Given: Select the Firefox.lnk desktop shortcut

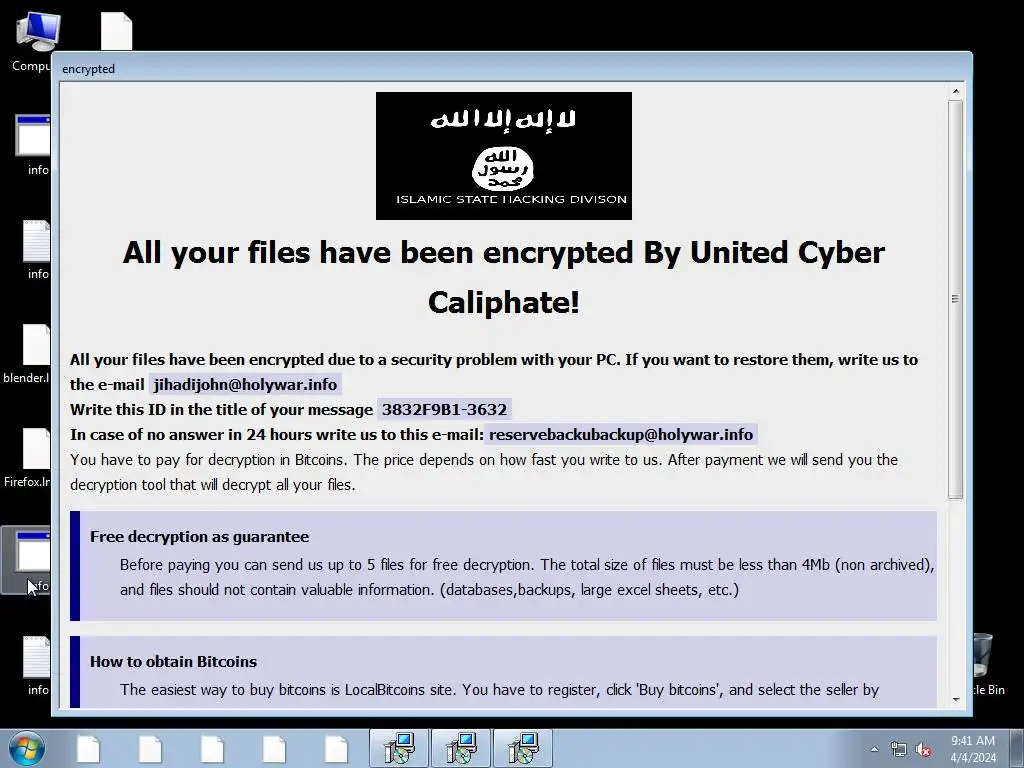Looking at the screenshot, I should point(27,458).
